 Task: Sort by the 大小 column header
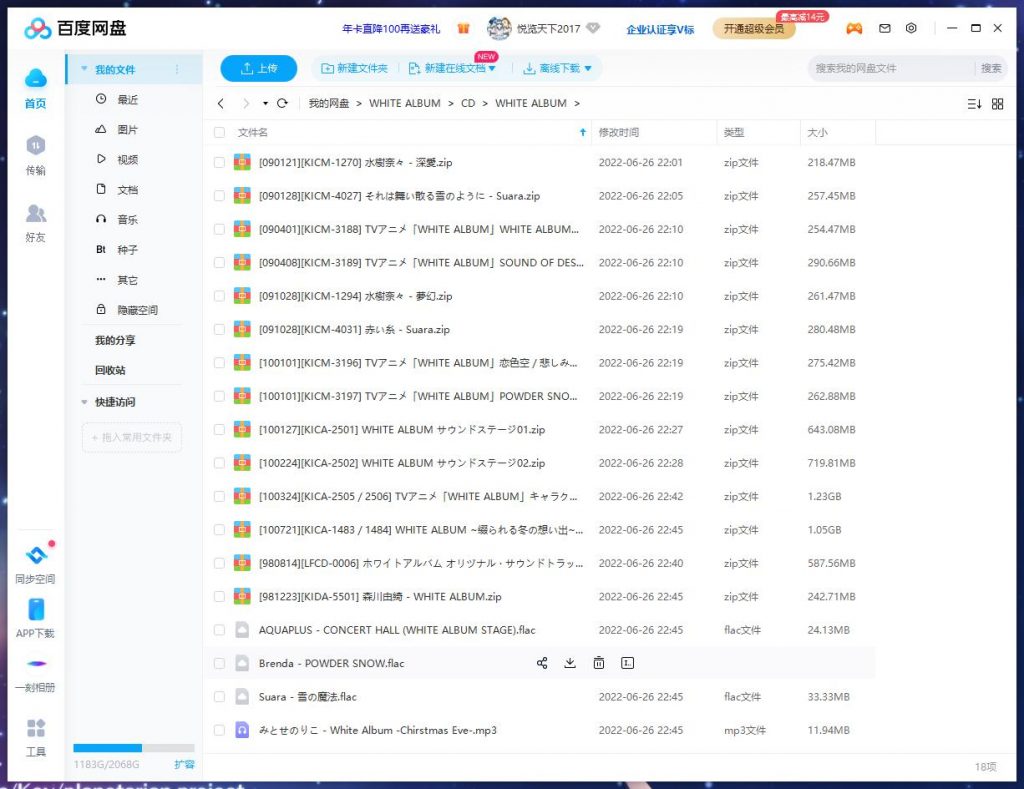point(817,133)
